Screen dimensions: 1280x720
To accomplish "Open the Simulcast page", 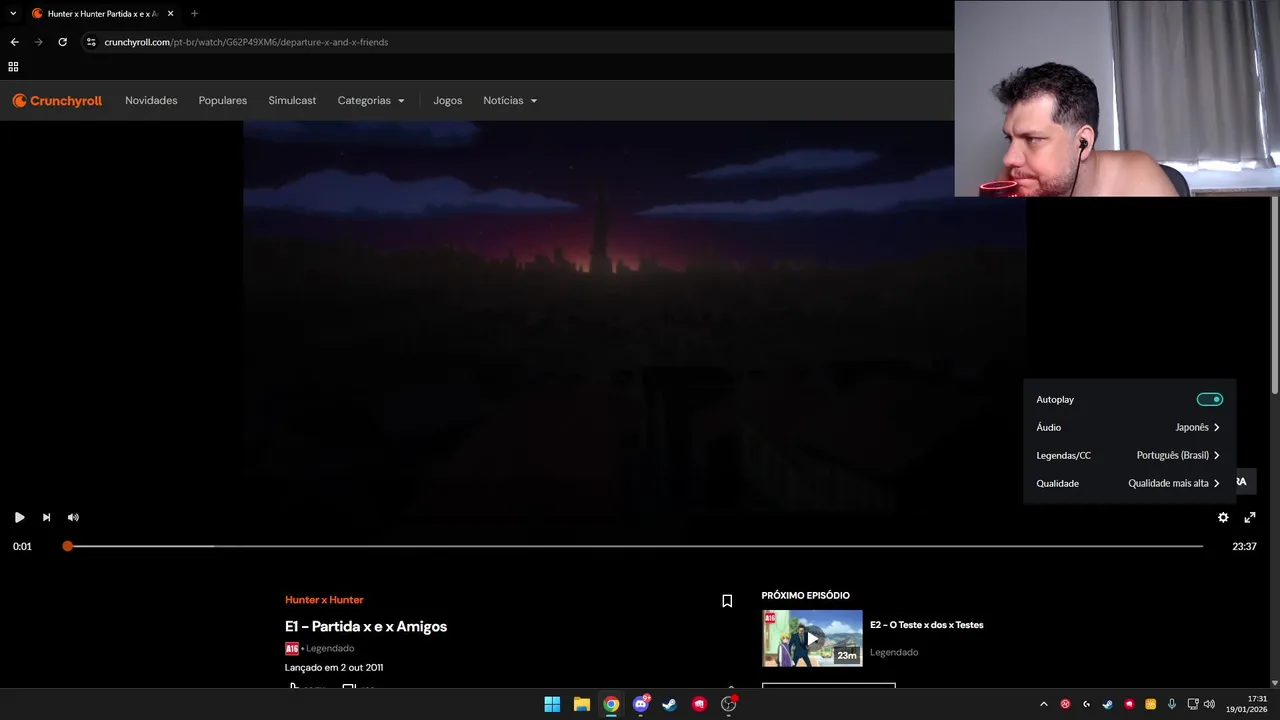I will (292, 101).
